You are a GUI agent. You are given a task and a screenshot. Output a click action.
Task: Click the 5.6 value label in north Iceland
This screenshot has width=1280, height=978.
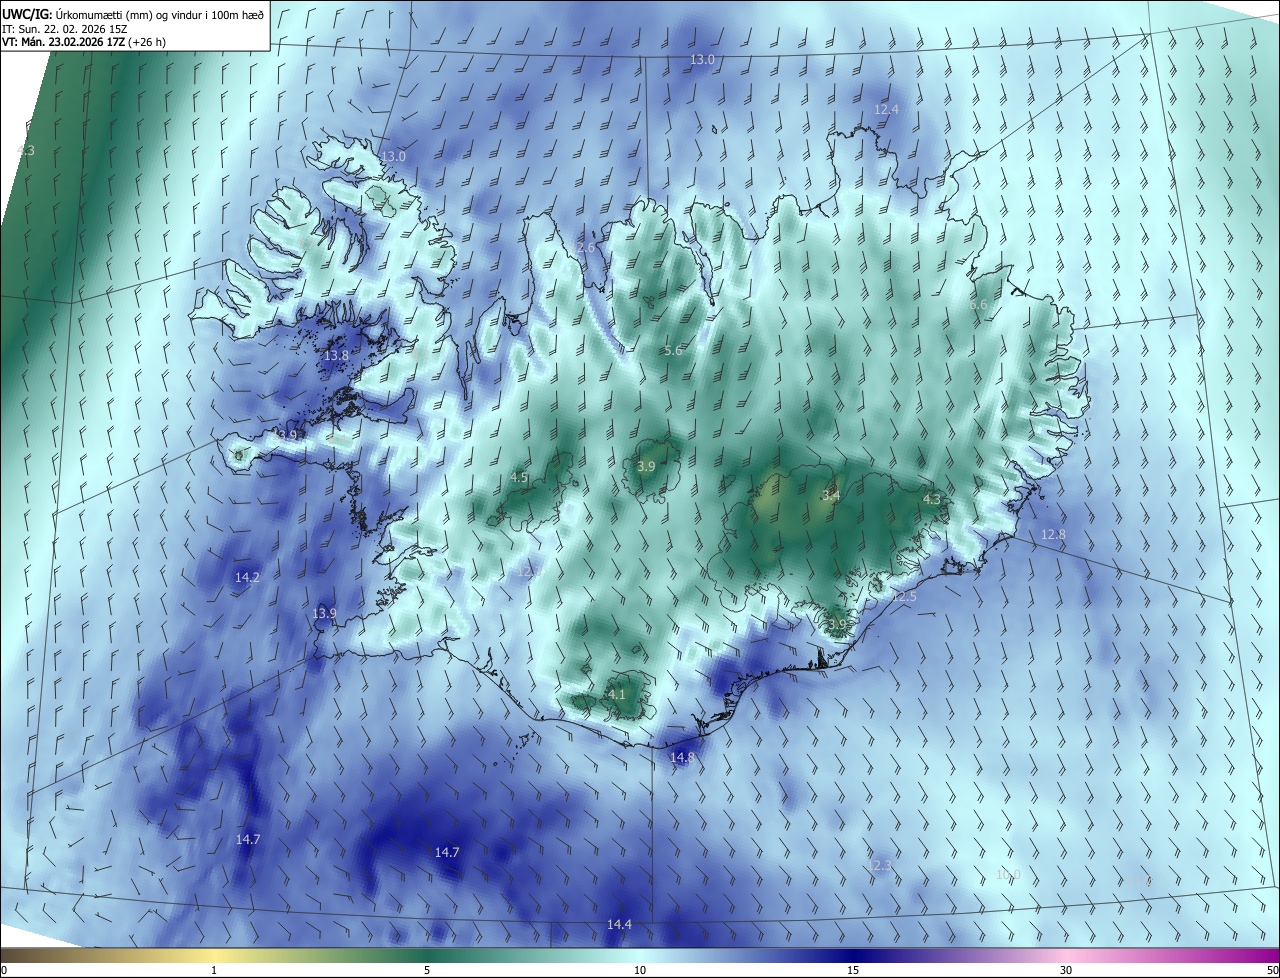(673, 350)
